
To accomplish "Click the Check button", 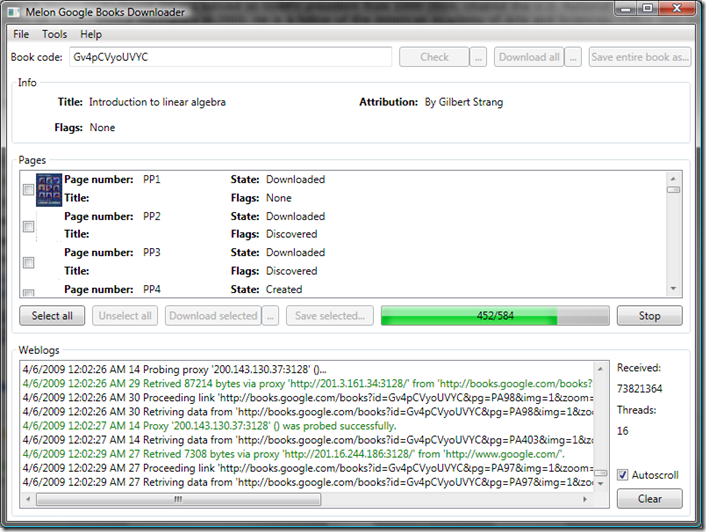I will (434, 57).
